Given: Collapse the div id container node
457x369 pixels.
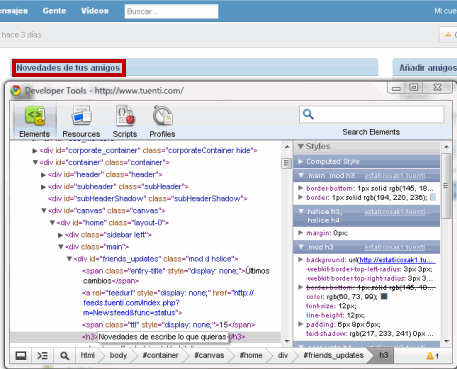Looking at the screenshot, I should (x=35, y=163).
